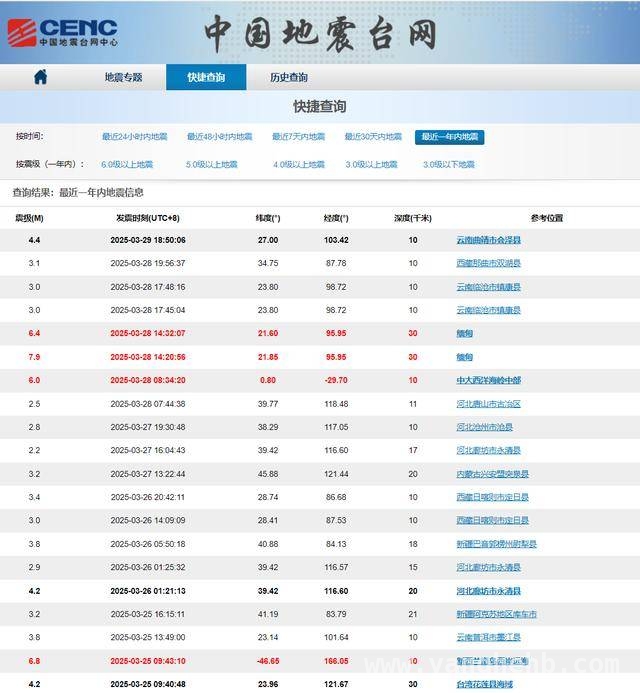Open the 西藏那曲市双湖县 location link

[488, 263]
